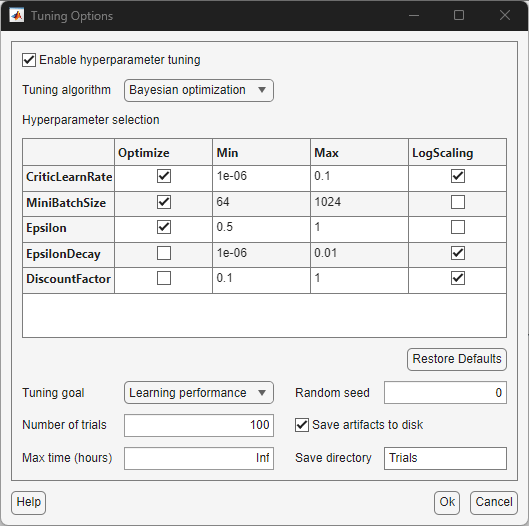The width and height of the screenshot is (529, 526).
Task: Minimize the Tuning Options window
Action: pyautogui.click(x=414, y=15)
